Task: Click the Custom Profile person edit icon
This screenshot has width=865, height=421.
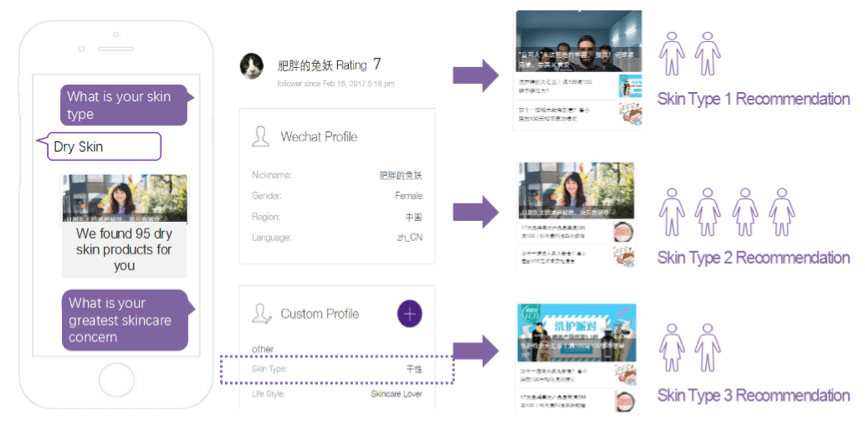Action: point(263,314)
